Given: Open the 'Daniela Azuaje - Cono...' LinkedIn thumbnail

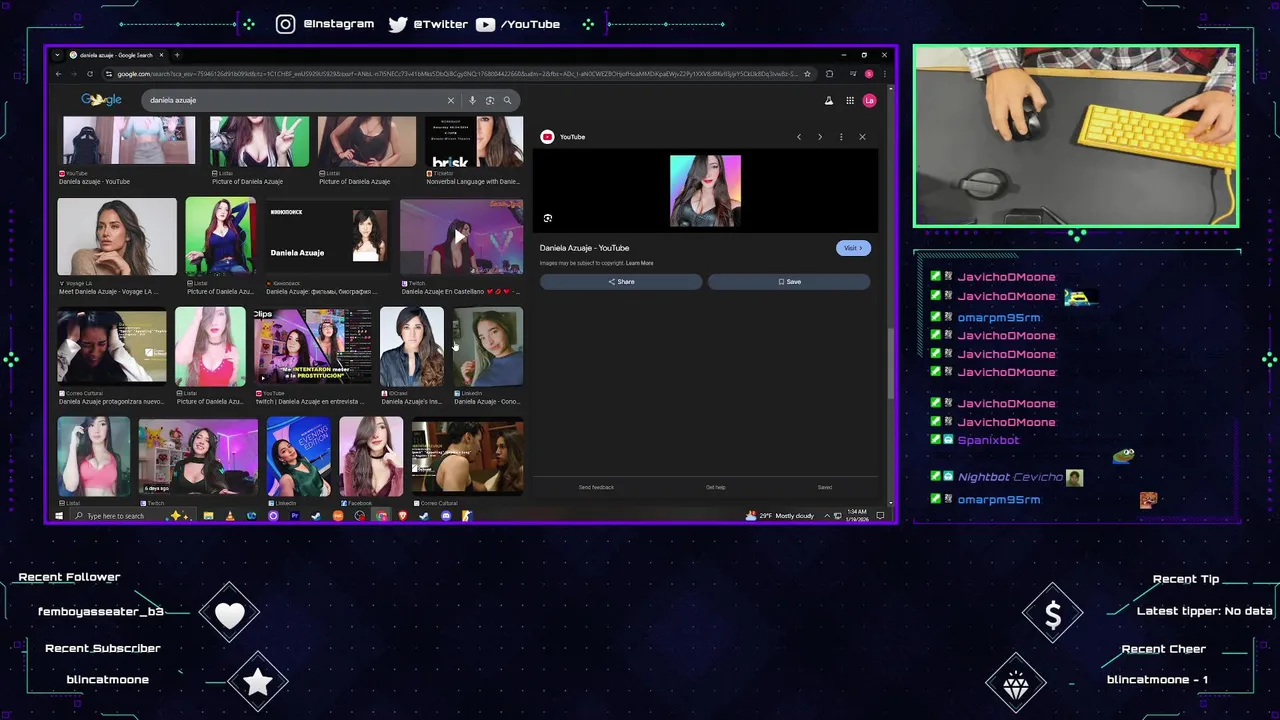Looking at the screenshot, I should (488, 346).
